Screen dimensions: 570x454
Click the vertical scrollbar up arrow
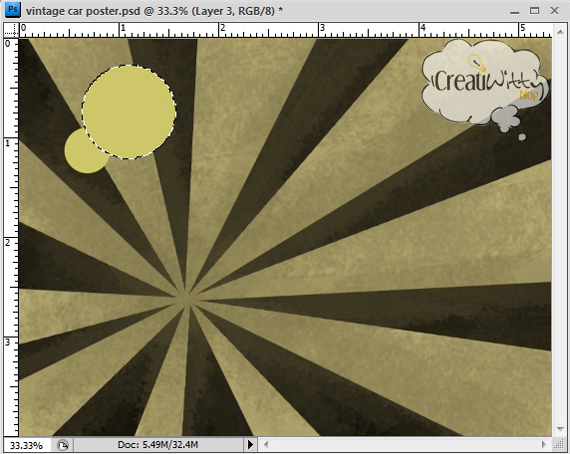[x=559, y=32]
